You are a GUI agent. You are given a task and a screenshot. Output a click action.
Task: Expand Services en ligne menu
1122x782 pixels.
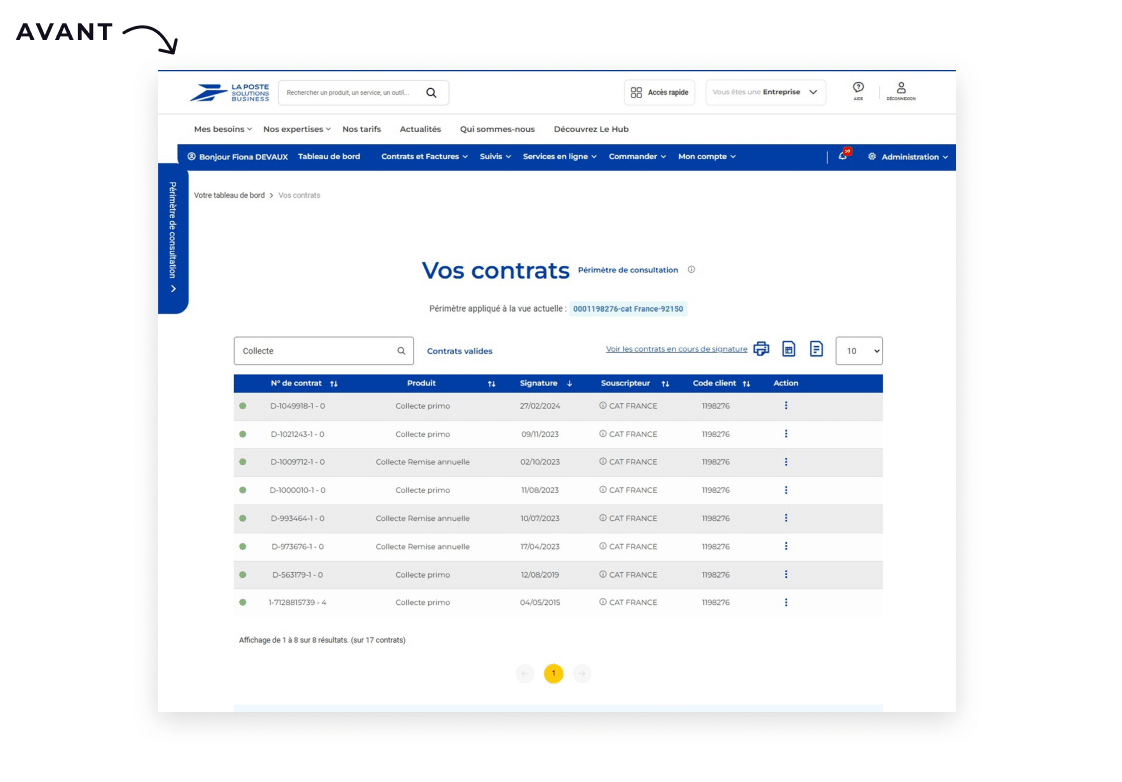560,157
